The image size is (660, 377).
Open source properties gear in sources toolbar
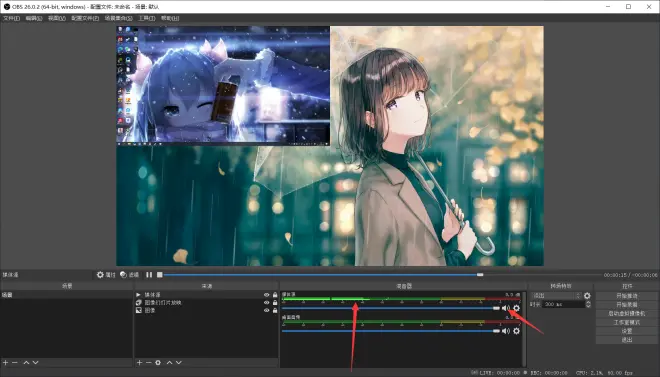[158, 362]
